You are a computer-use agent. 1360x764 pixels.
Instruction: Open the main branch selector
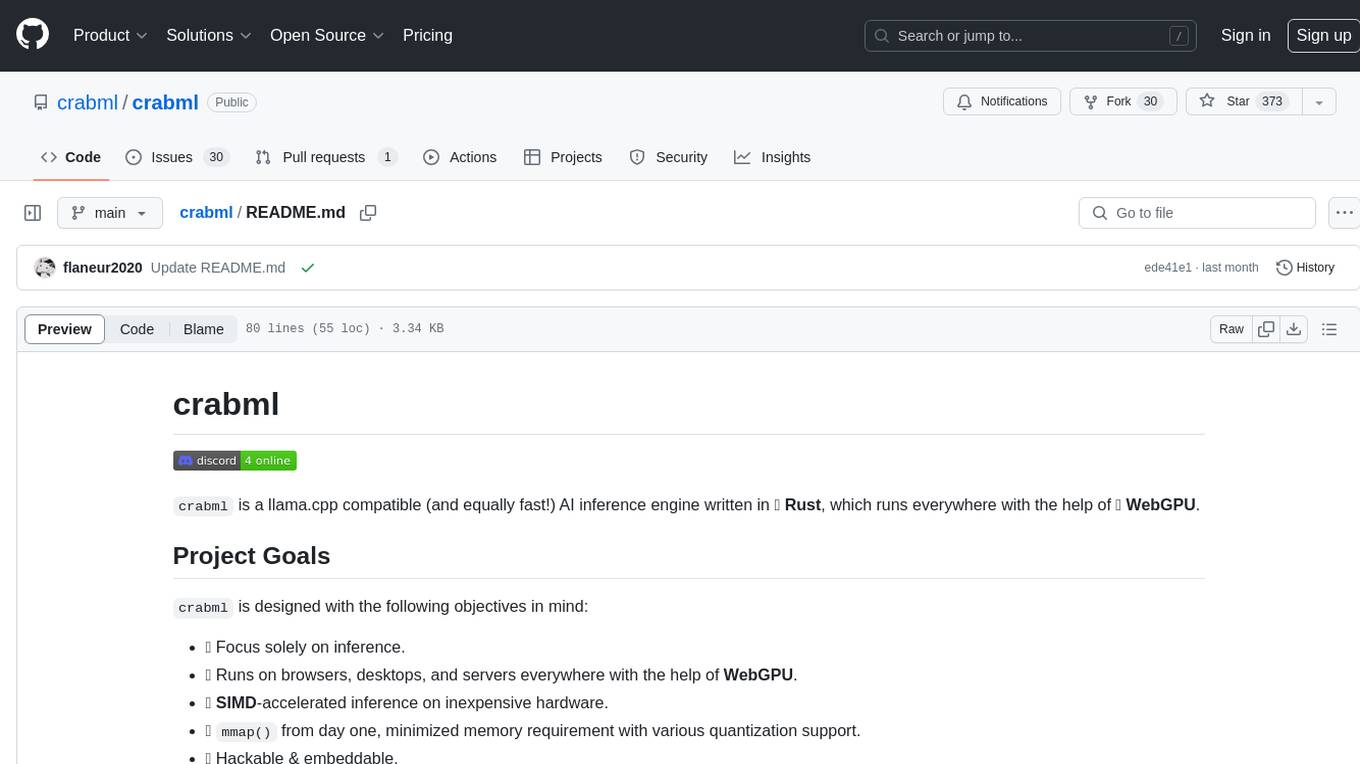pos(109,213)
